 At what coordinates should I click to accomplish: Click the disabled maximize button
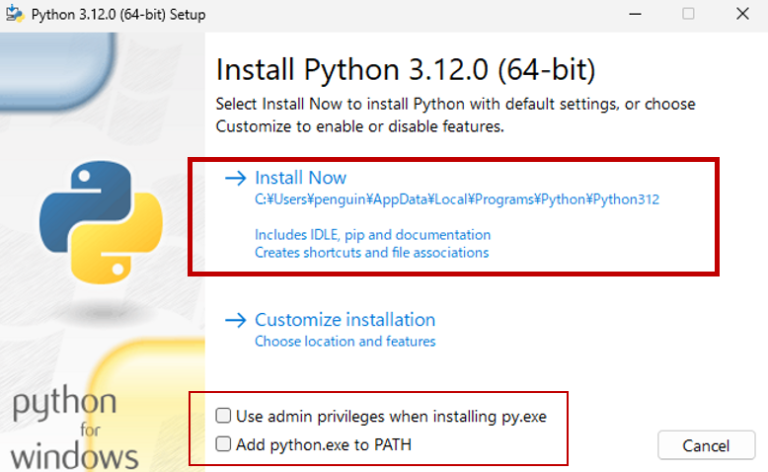pyautogui.click(x=688, y=14)
